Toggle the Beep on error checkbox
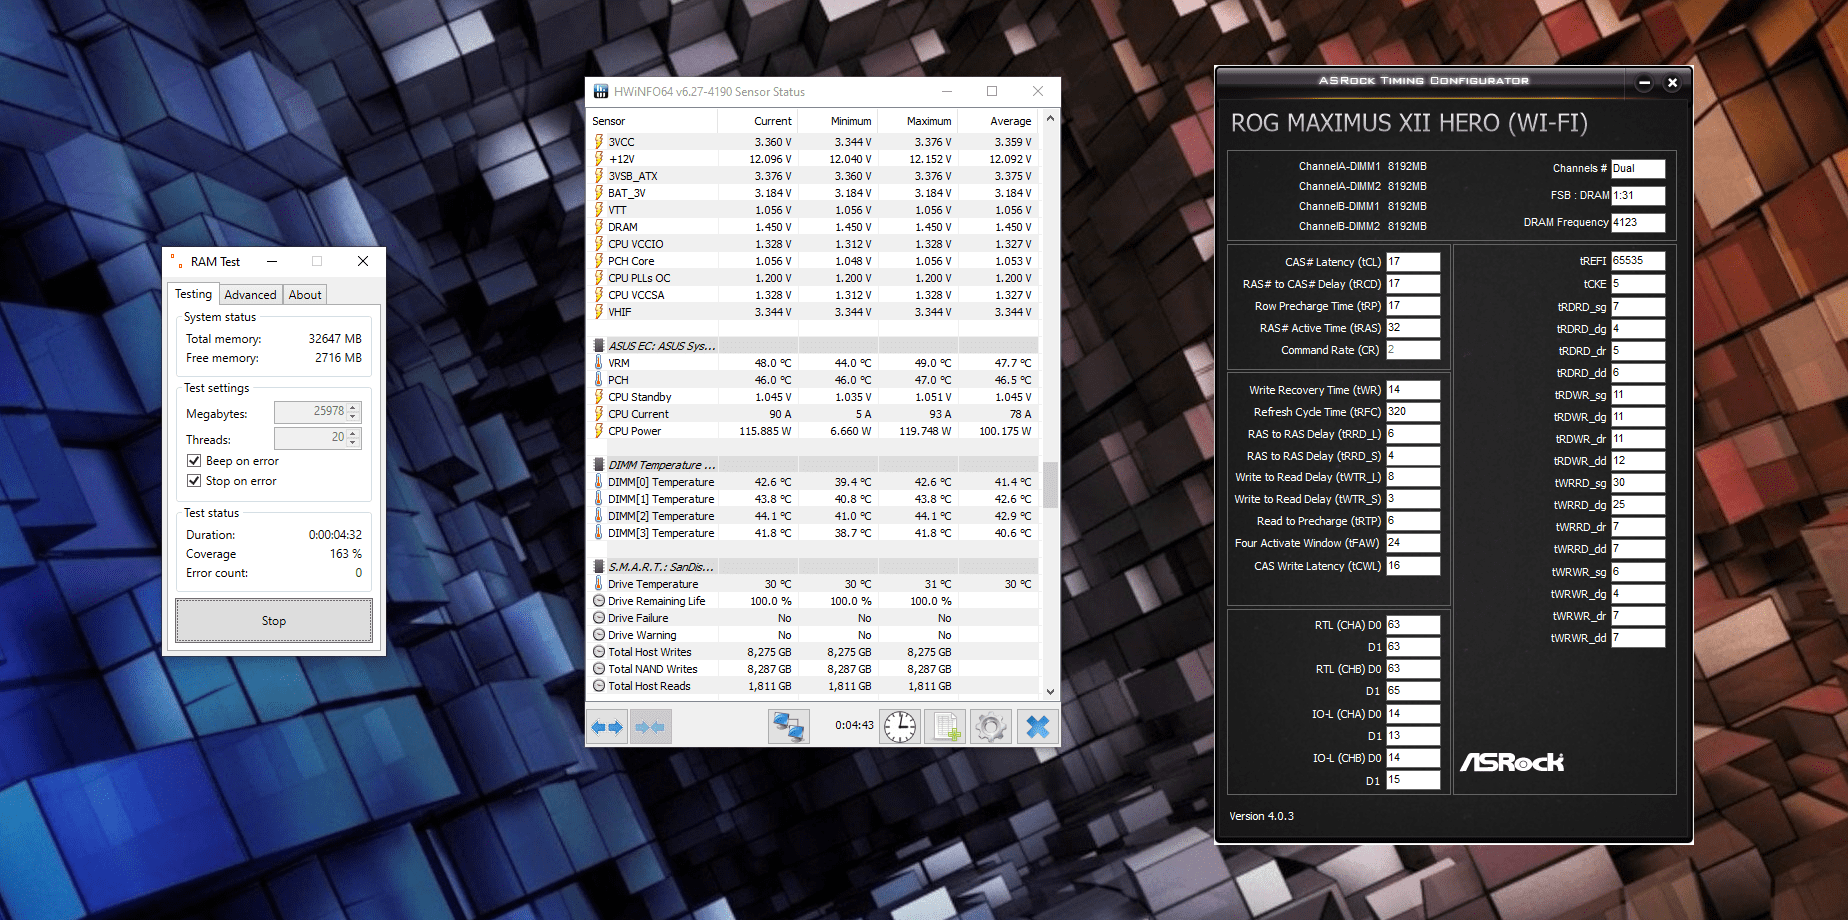The width and height of the screenshot is (1848, 920). (x=194, y=461)
